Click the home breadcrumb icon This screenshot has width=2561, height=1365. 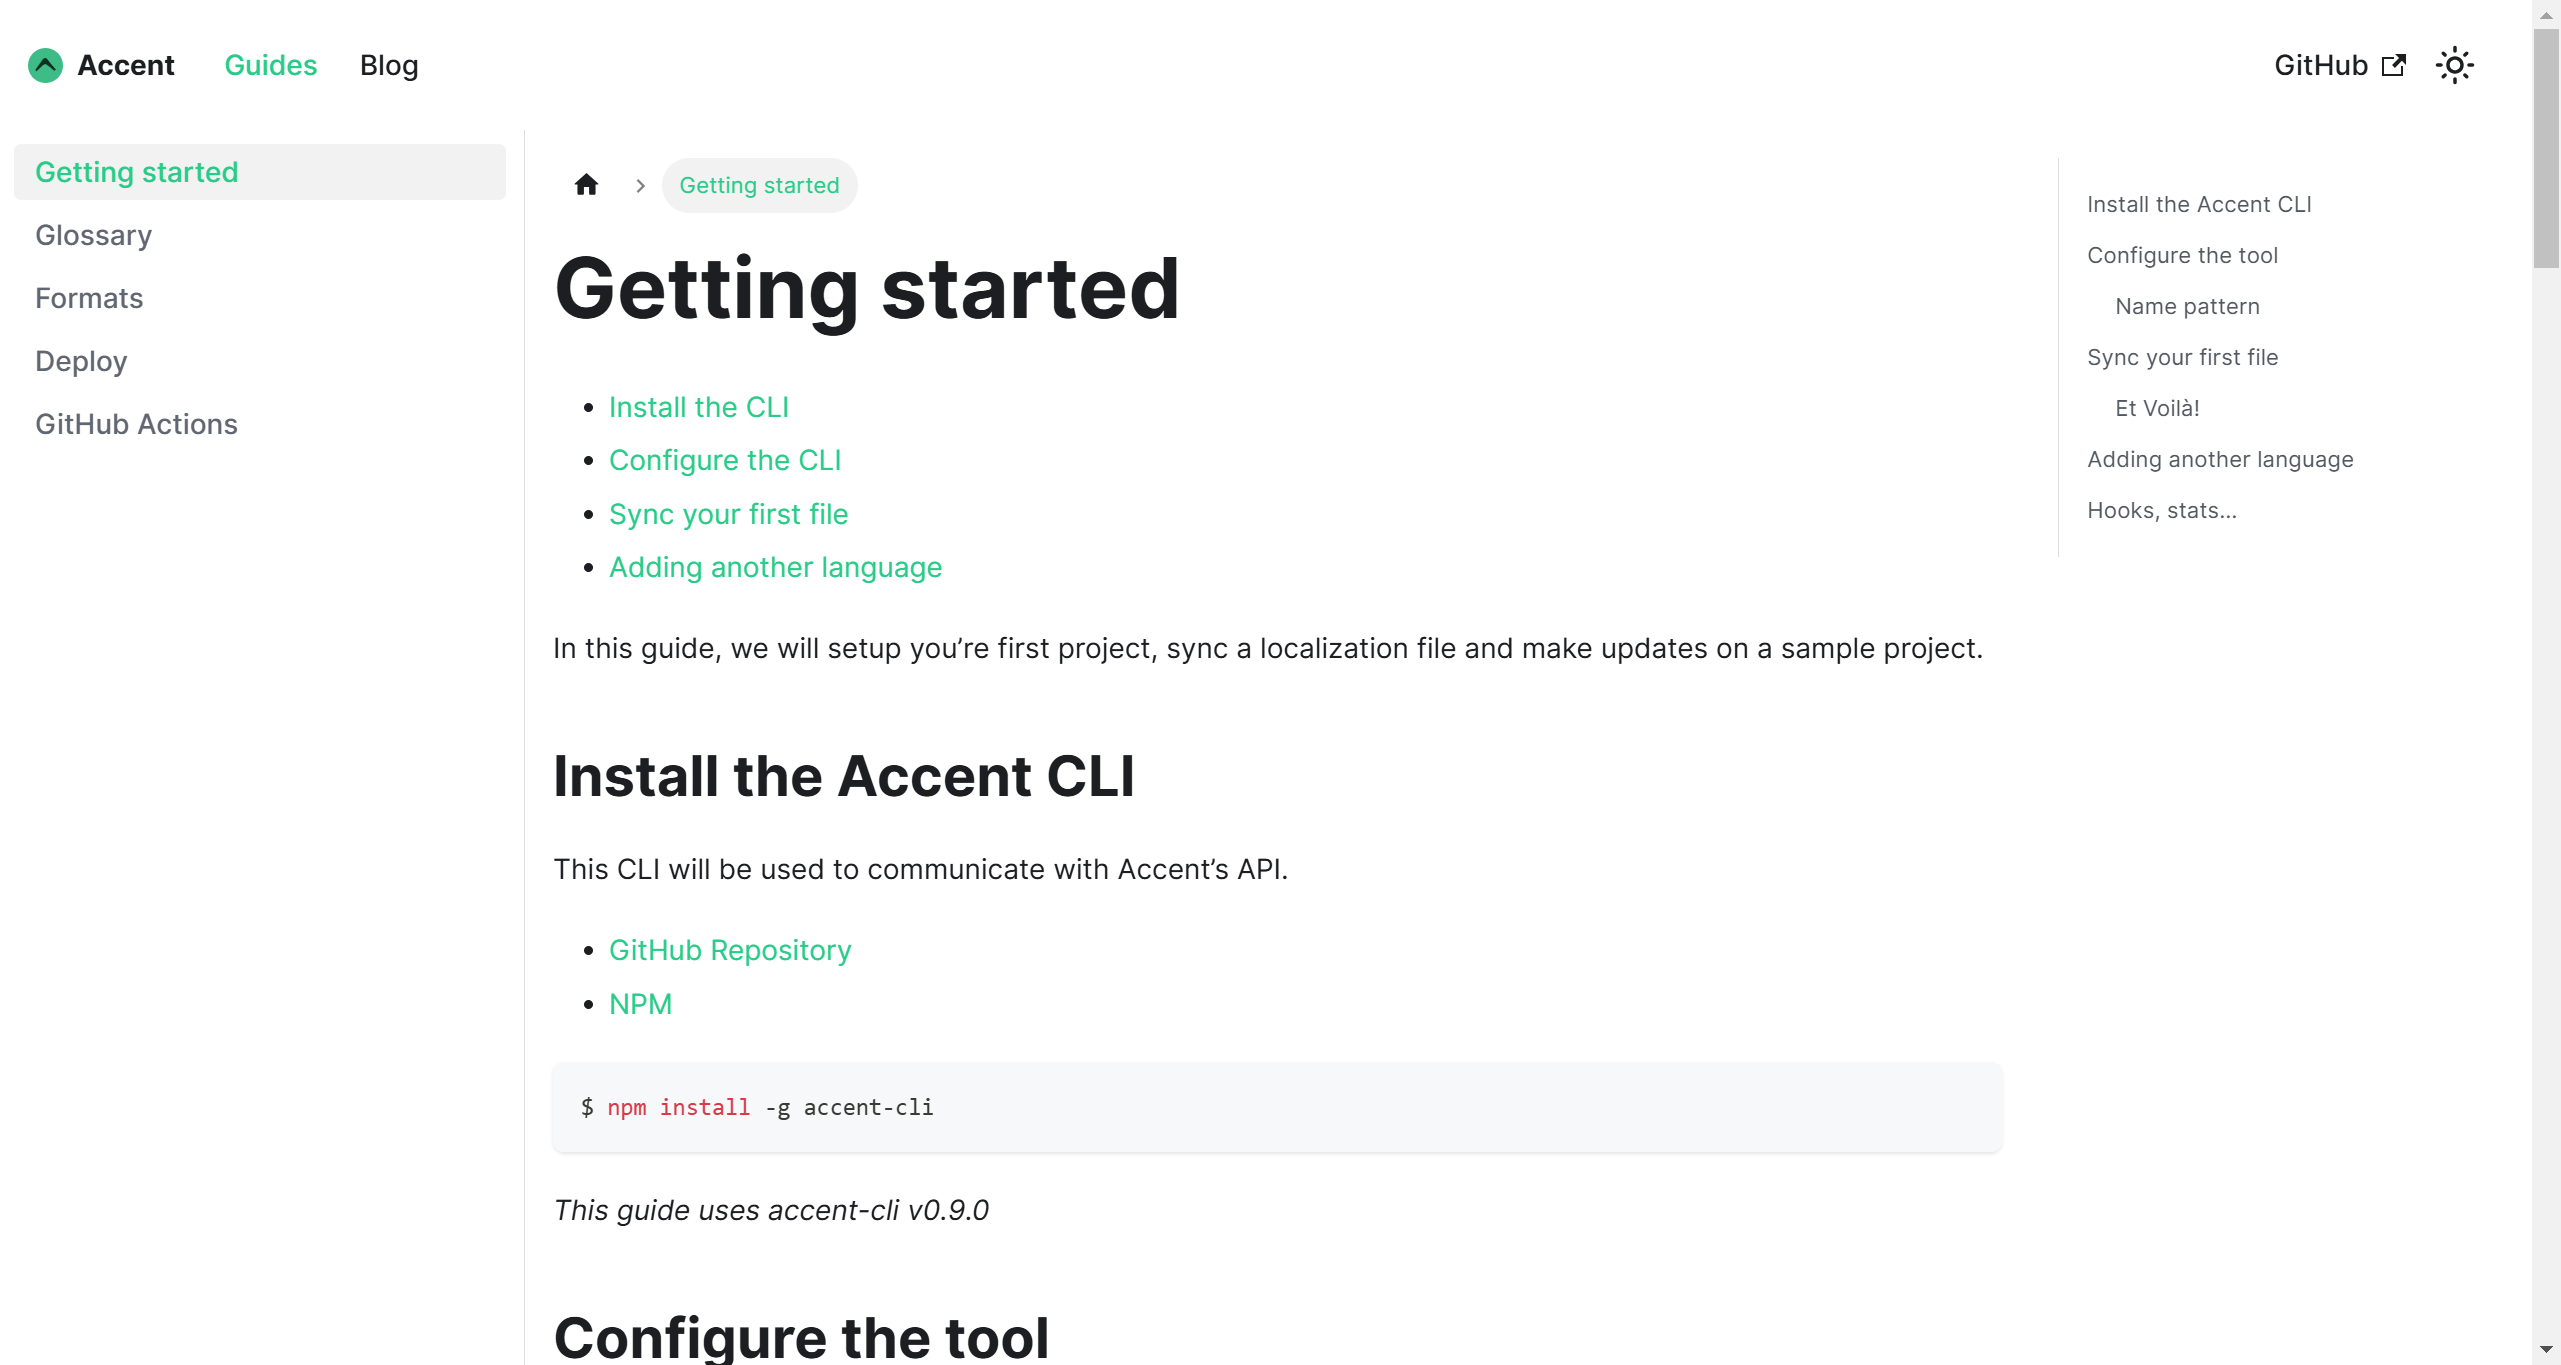[x=586, y=185]
